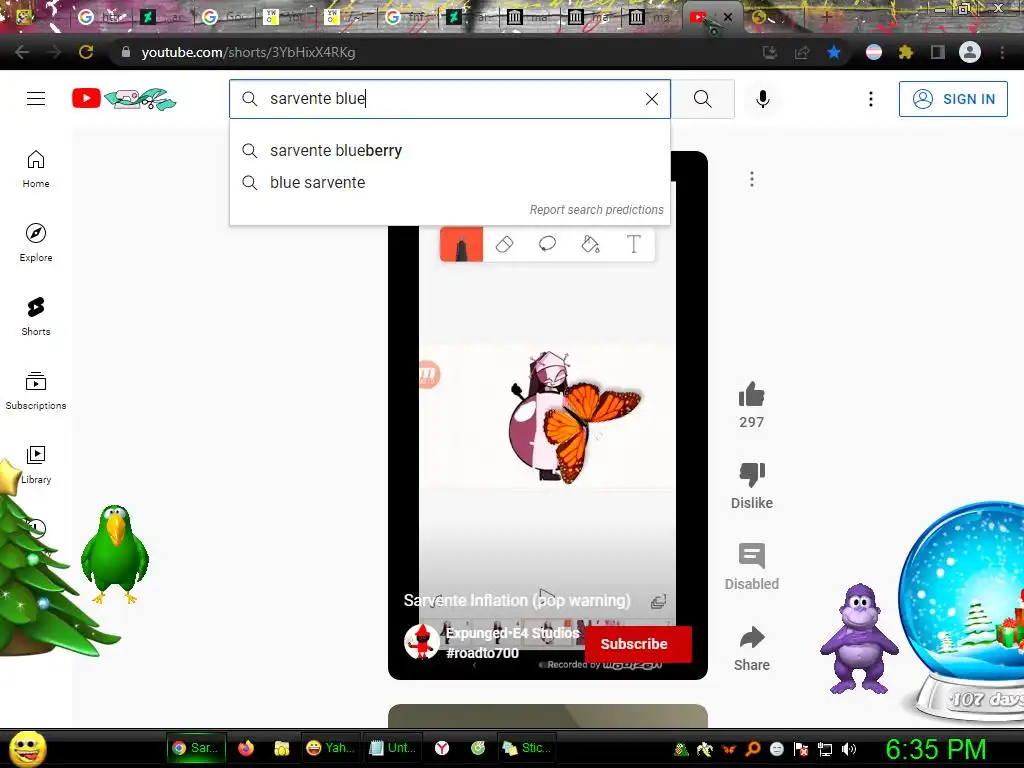Open the Chrome profile avatar

970,52
